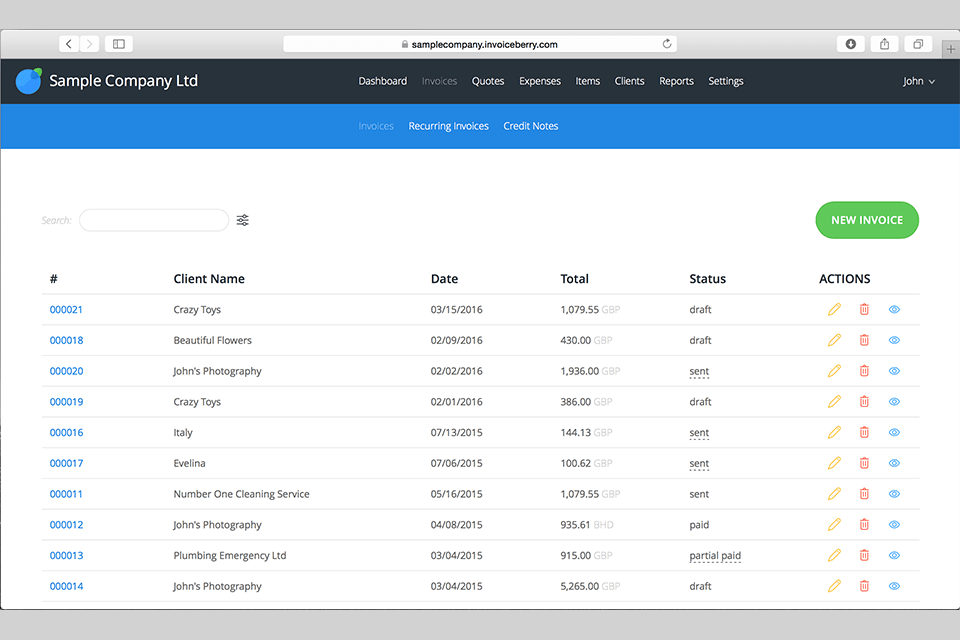View invoice 000011 with eye icon

point(894,494)
